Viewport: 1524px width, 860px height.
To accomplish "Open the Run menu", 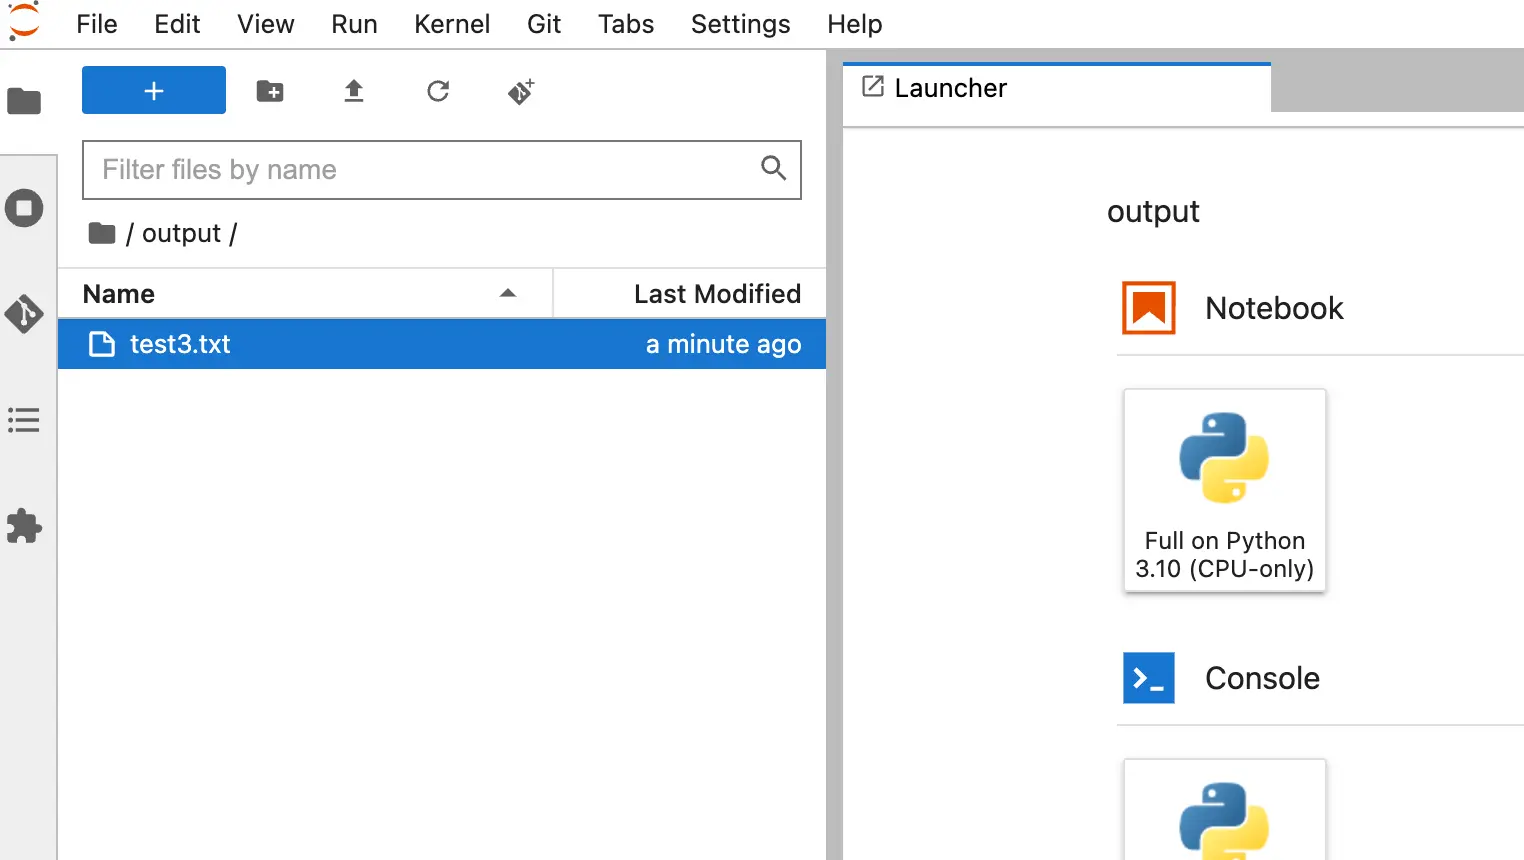I will pyautogui.click(x=354, y=24).
